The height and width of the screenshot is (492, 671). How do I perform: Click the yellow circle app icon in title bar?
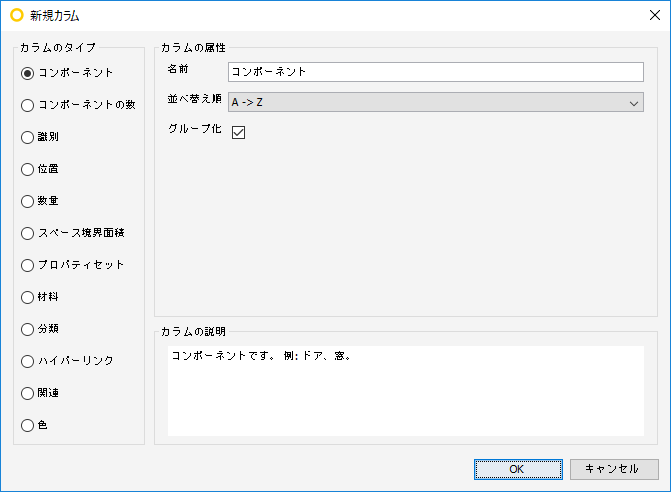click(x=17, y=15)
